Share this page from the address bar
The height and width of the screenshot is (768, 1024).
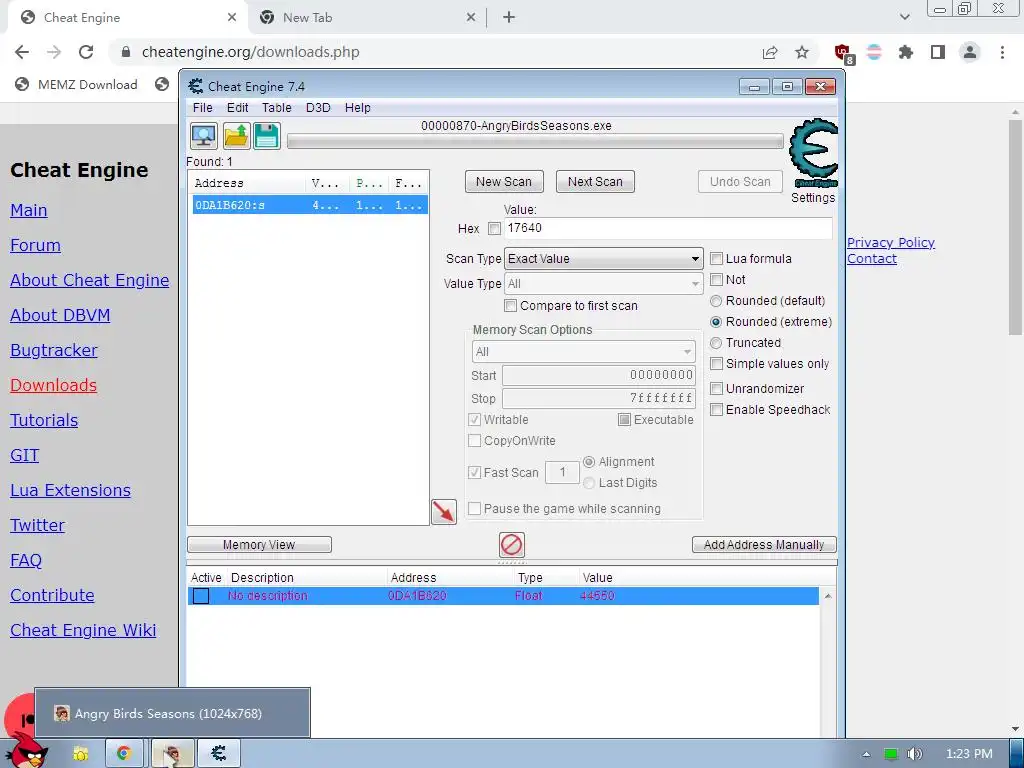(x=770, y=52)
